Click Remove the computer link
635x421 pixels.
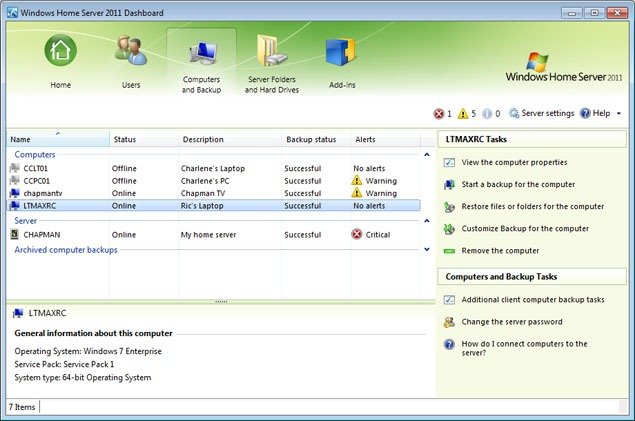[500, 251]
